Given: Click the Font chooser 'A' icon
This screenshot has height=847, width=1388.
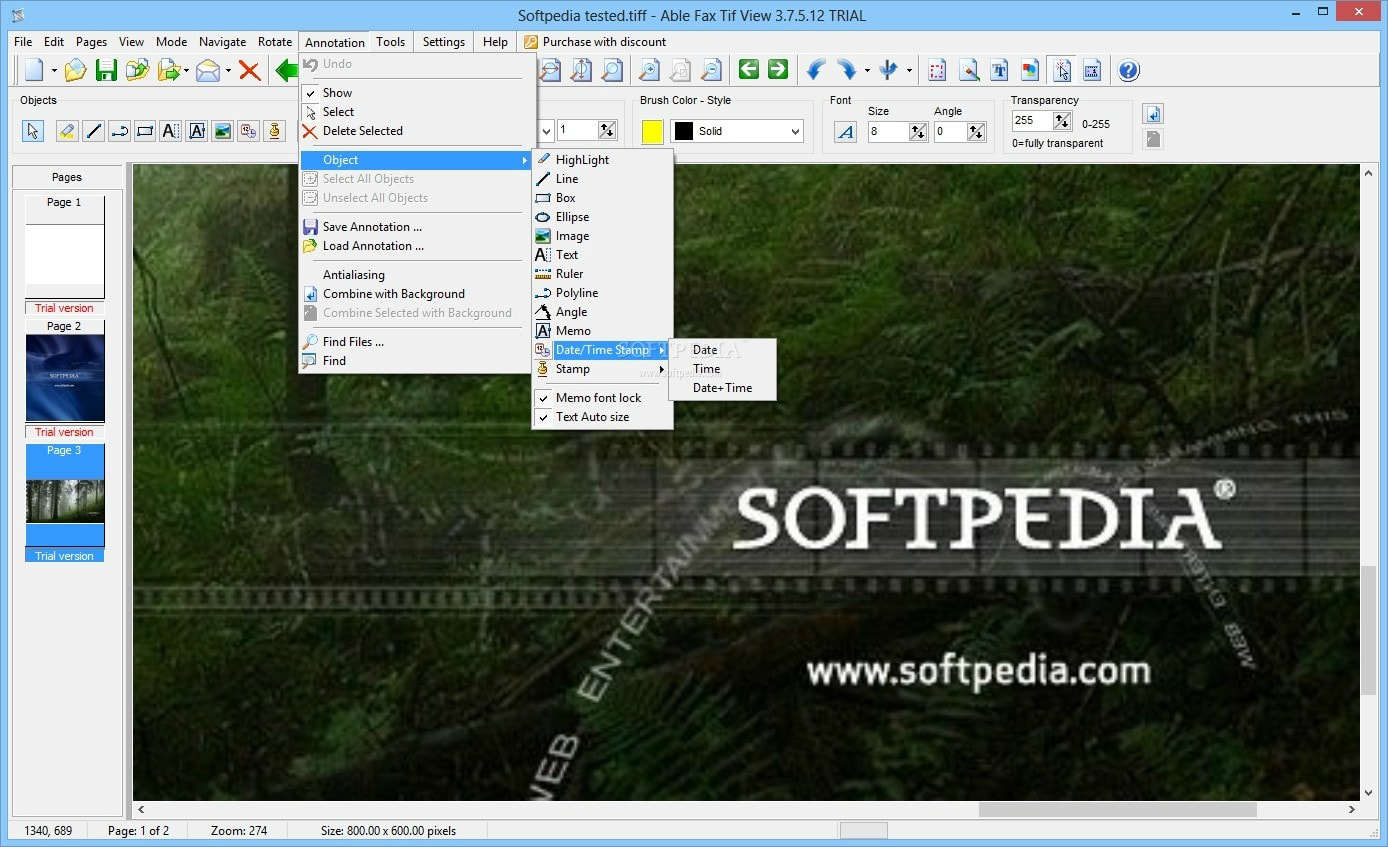Looking at the screenshot, I should [845, 131].
